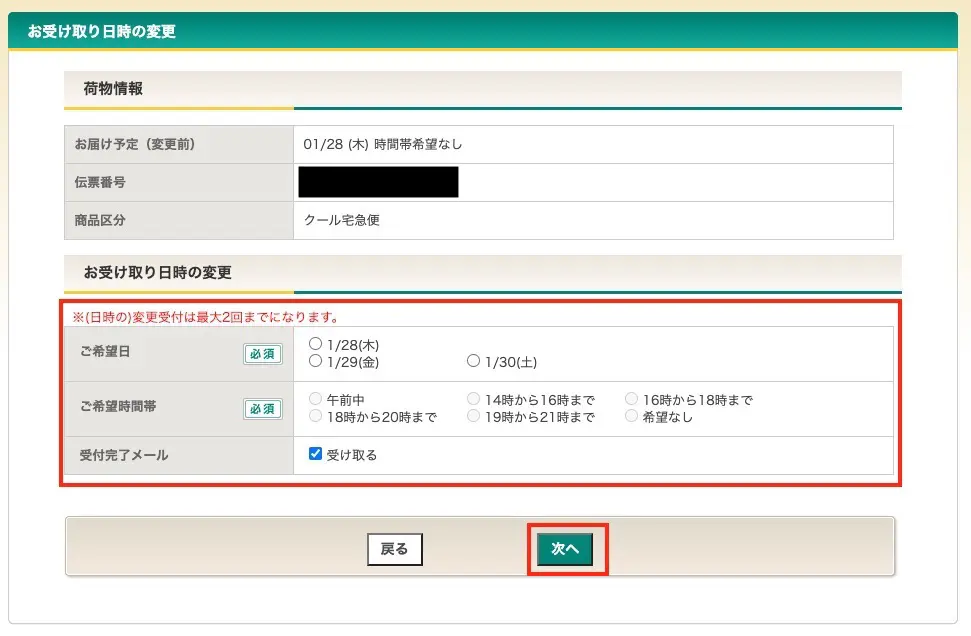Image resolution: width=971 pixels, height=636 pixels.
Task: Choose the 14時から16時まで time slot
Action: [474, 400]
